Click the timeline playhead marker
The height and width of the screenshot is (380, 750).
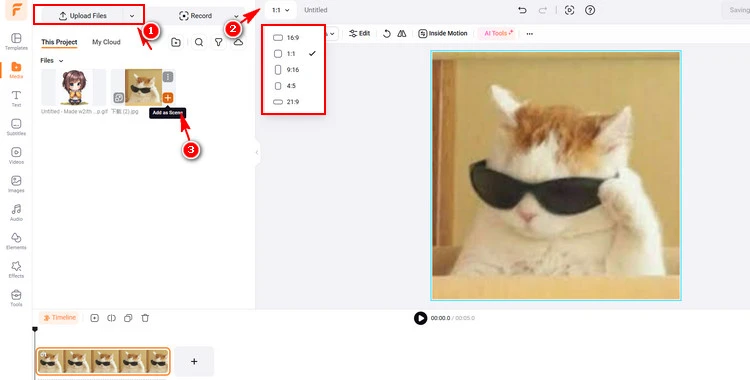[35, 329]
